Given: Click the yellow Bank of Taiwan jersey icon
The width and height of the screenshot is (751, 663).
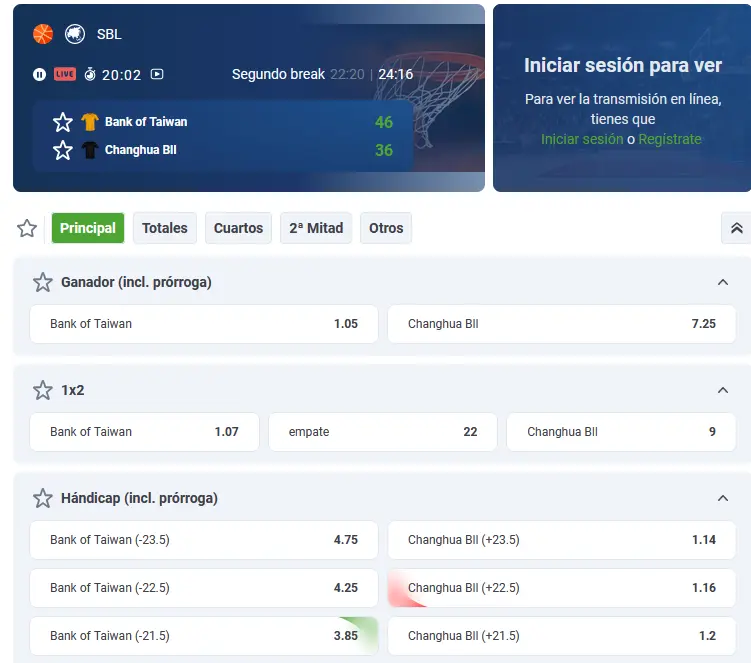Looking at the screenshot, I should (x=90, y=122).
